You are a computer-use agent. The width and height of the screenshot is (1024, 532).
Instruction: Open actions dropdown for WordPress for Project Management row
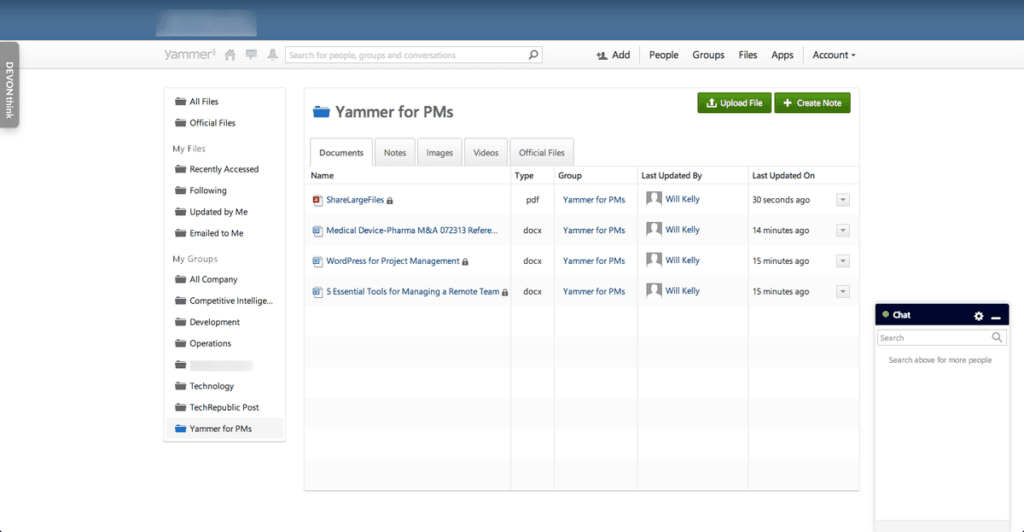842,261
